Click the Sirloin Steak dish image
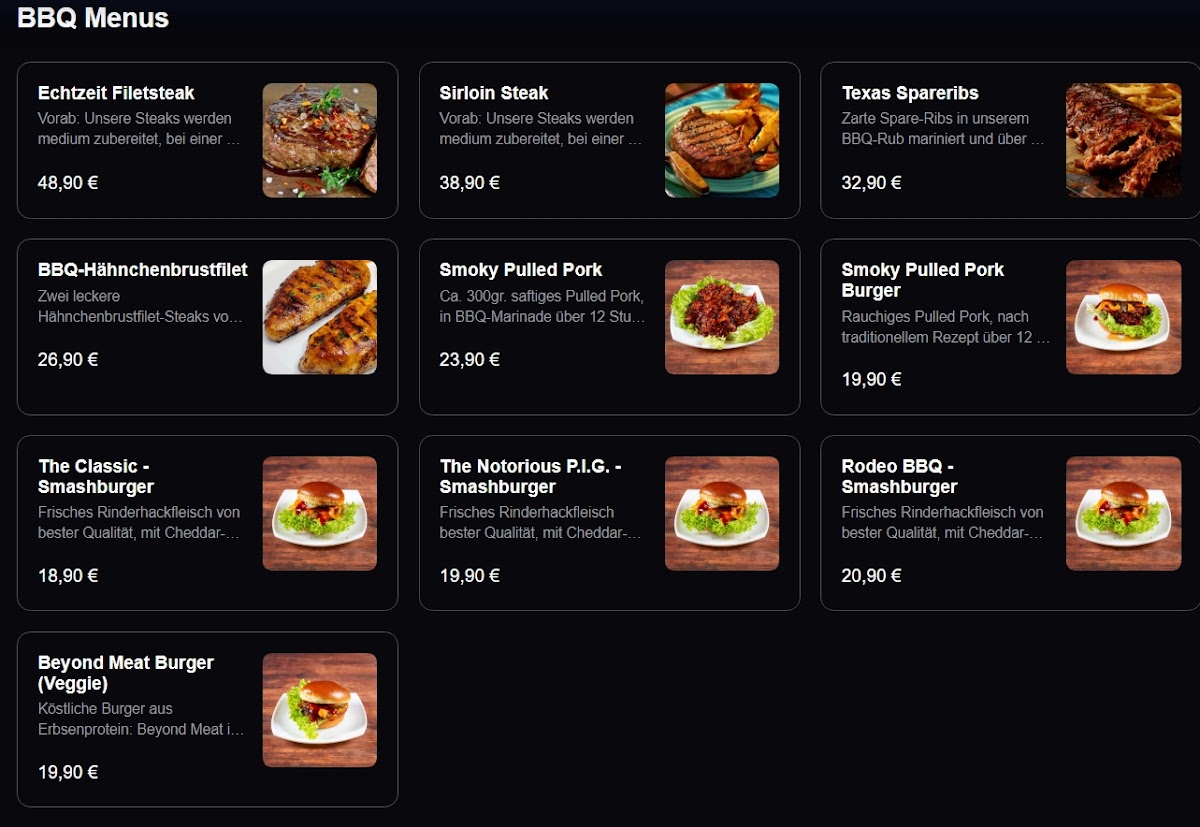The width and height of the screenshot is (1200, 827). (x=722, y=140)
